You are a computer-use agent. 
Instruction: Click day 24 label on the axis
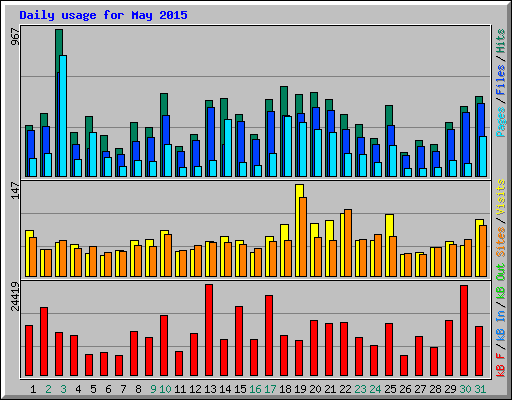point(375,389)
